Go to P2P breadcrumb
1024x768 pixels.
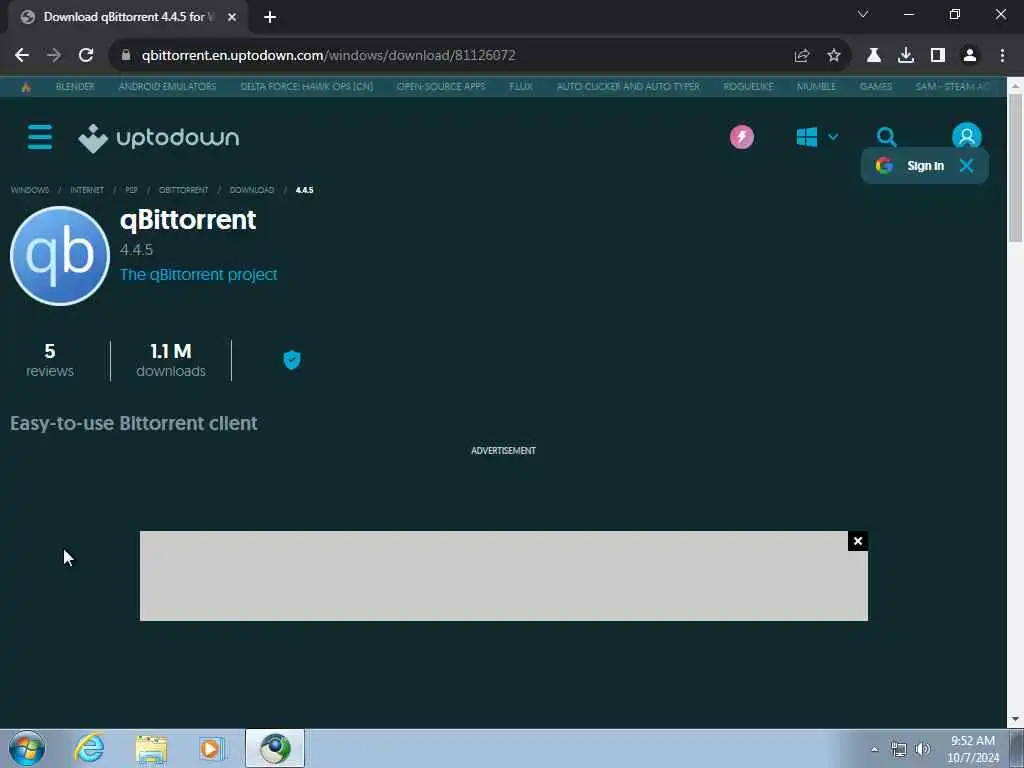click(131, 190)
